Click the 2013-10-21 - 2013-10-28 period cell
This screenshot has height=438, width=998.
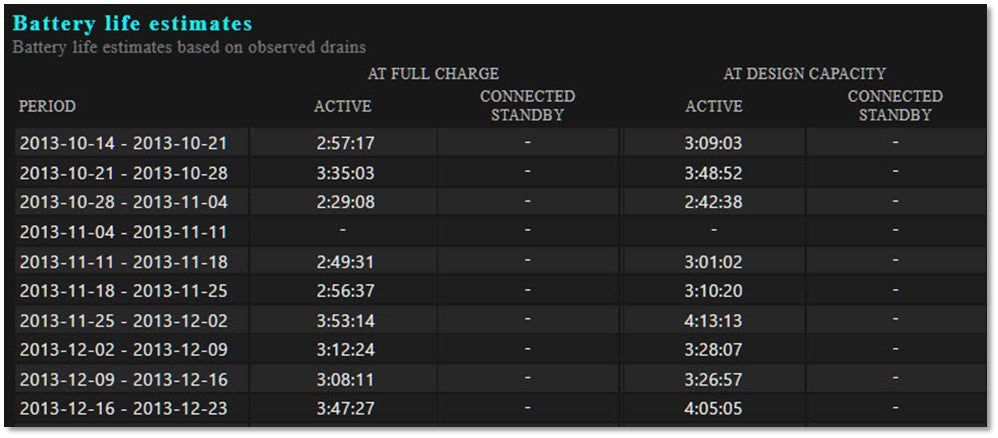pos(123,173)
